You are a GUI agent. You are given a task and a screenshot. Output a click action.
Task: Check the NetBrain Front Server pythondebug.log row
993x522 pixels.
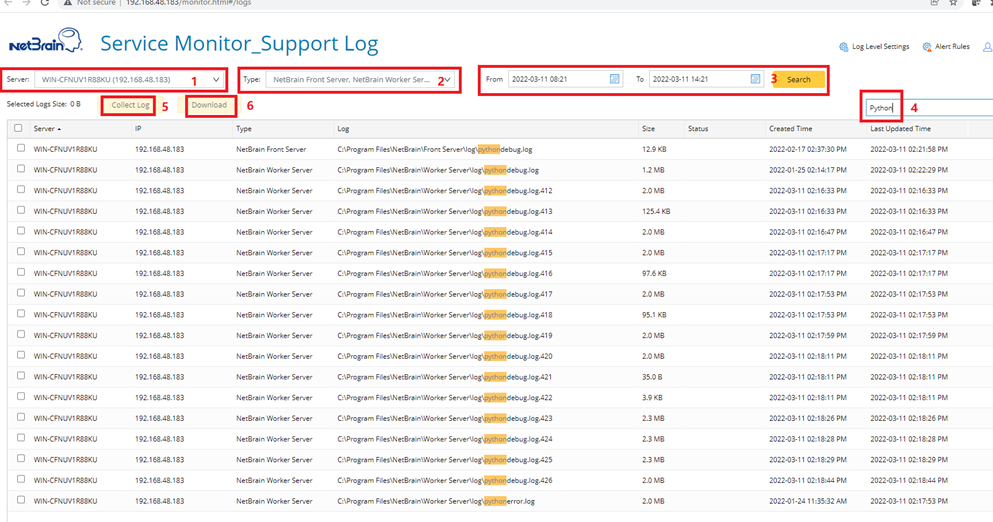point(20,149)
